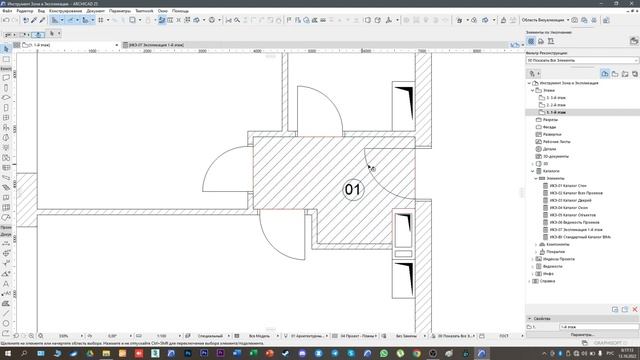Viewport: 640px width, 360px height.
Task: Open the Project Map view in Navigator
Action: point(605,74)
